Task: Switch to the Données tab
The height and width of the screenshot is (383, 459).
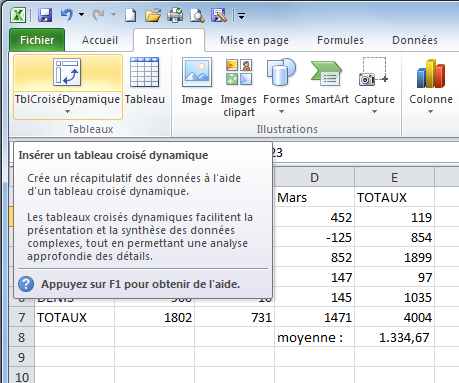Action: [415, 40]
